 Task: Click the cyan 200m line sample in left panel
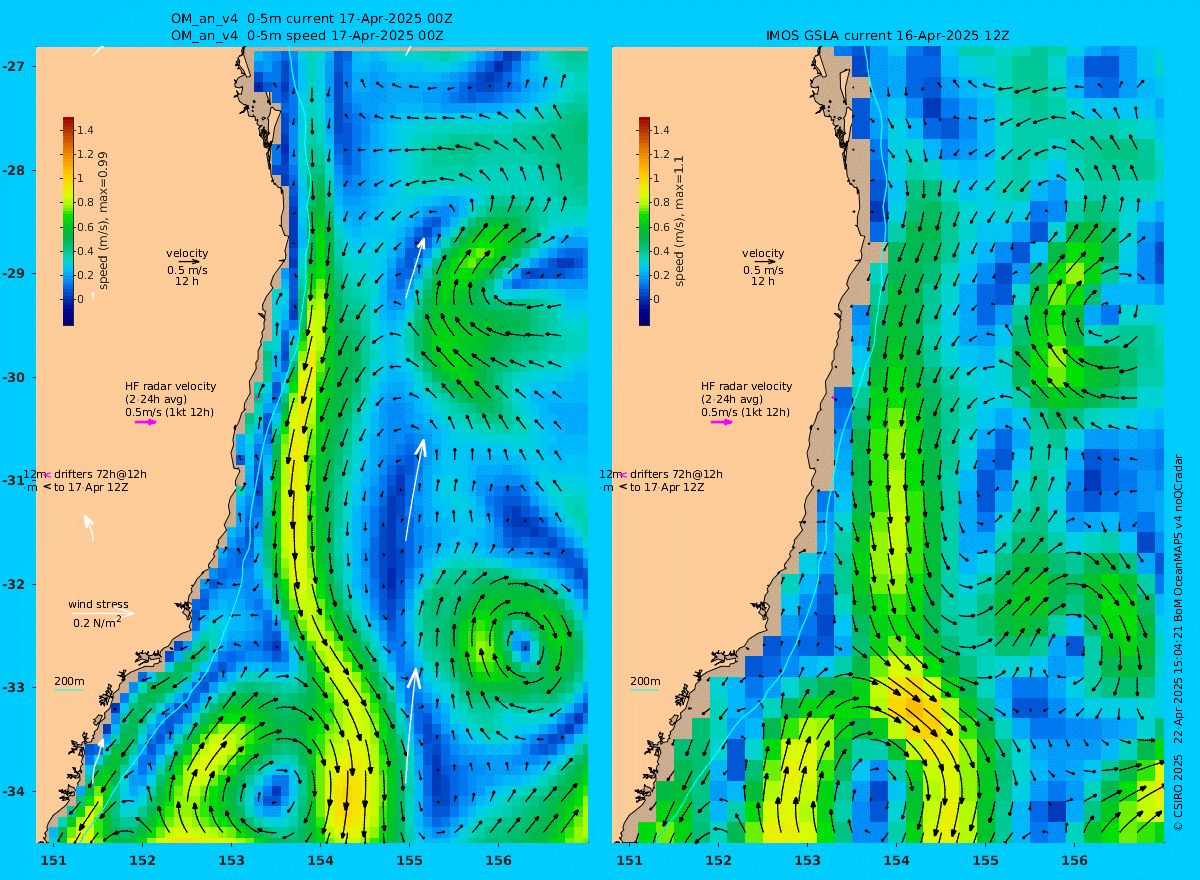(68, 690)
